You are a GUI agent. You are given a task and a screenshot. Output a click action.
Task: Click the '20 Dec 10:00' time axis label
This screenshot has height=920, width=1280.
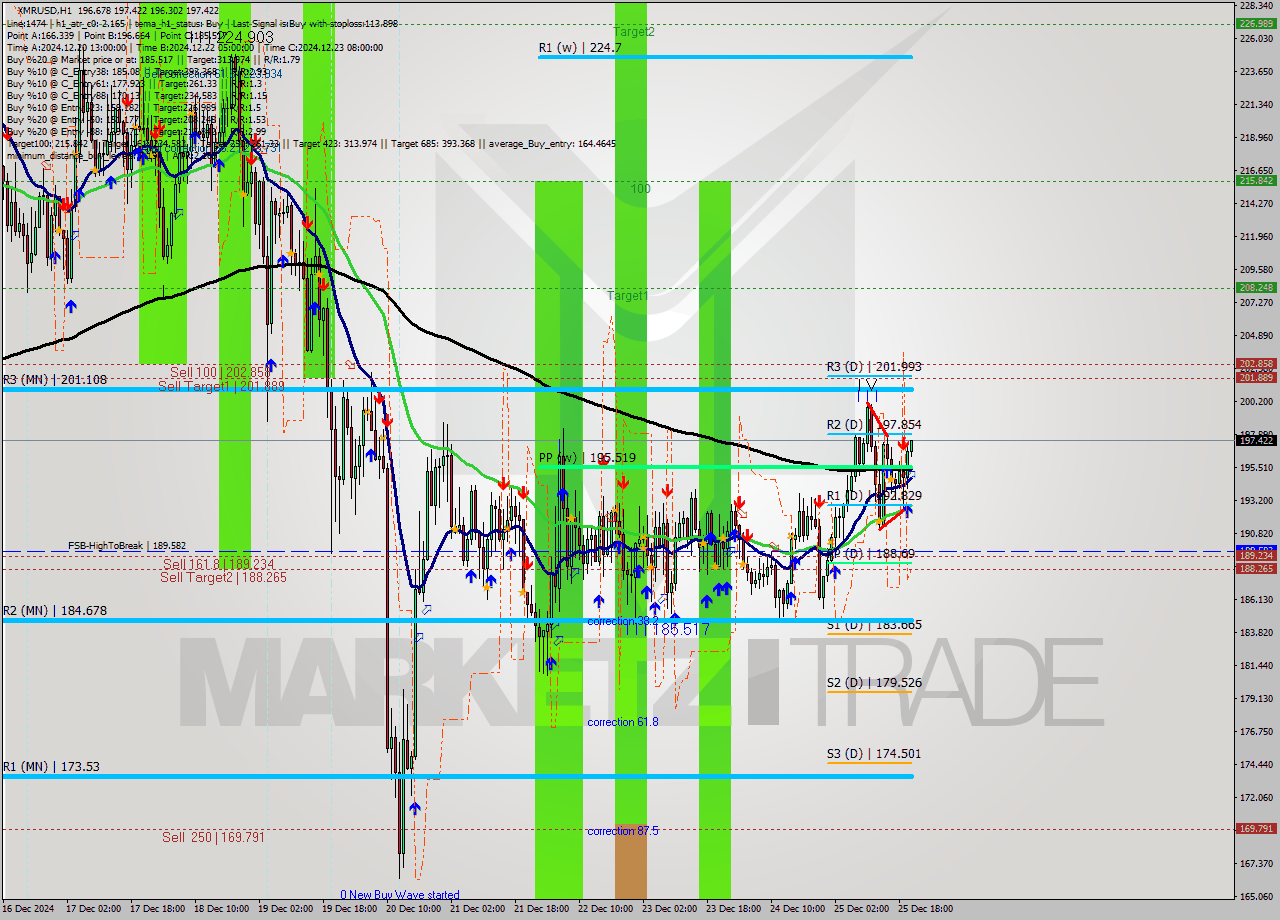[413, 909]
